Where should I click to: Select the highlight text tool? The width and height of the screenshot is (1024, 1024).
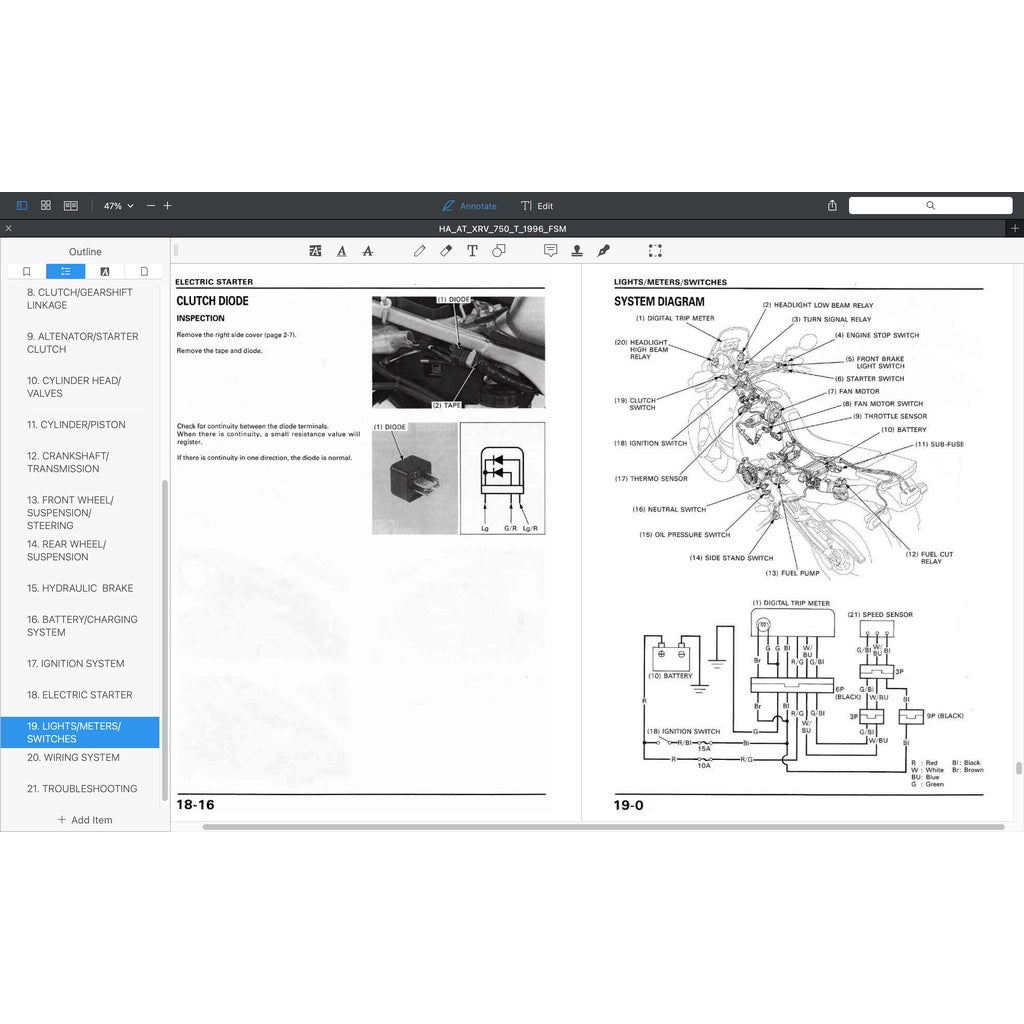[x=316, y=251]
